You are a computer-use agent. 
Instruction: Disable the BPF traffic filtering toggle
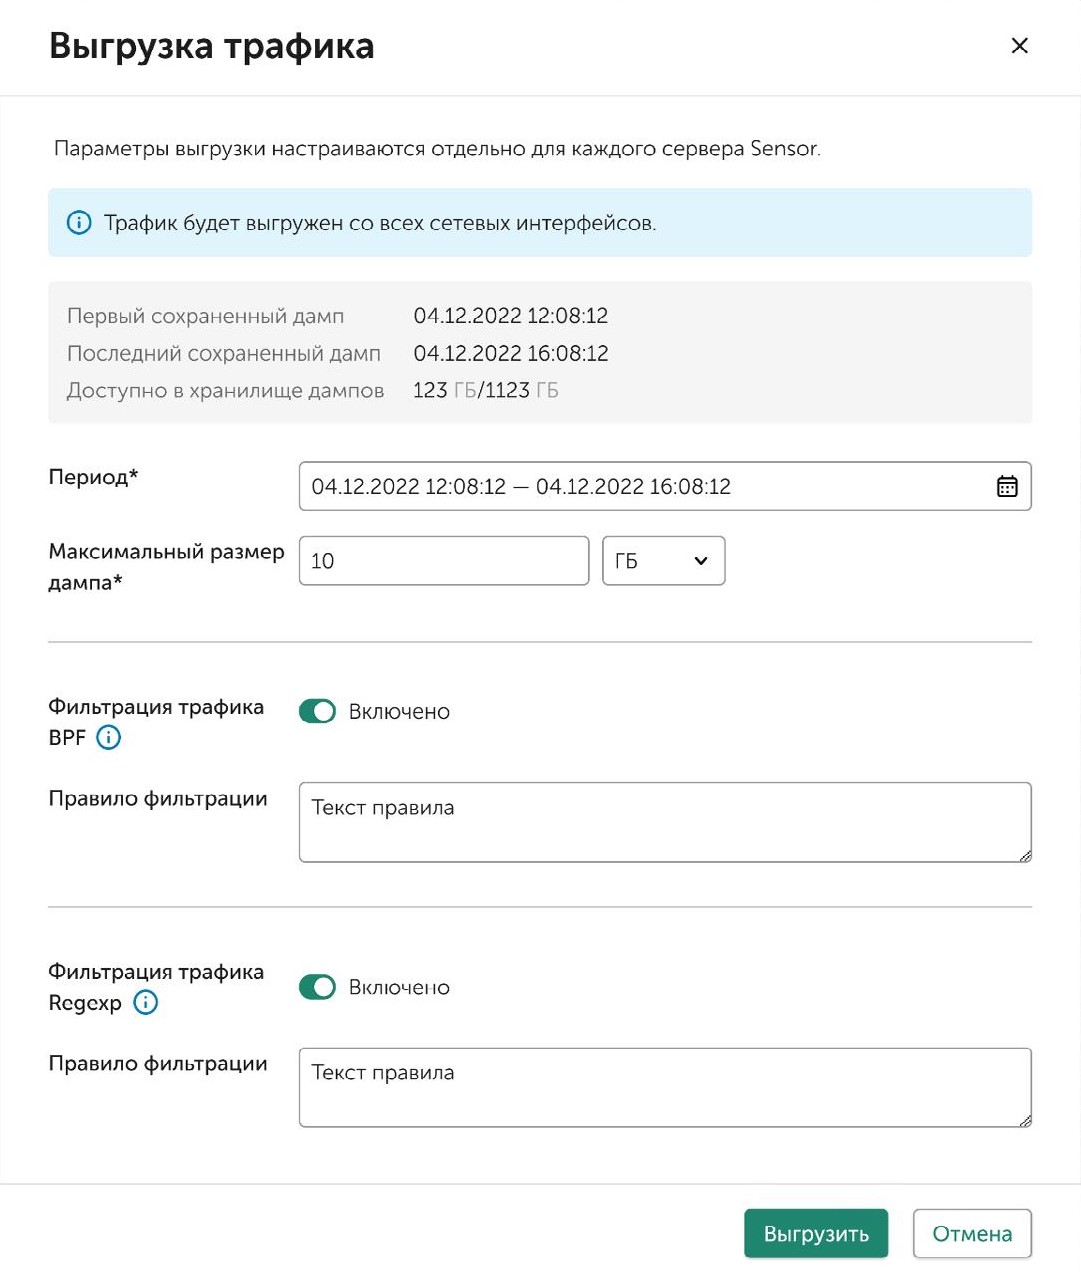point(317,711)
